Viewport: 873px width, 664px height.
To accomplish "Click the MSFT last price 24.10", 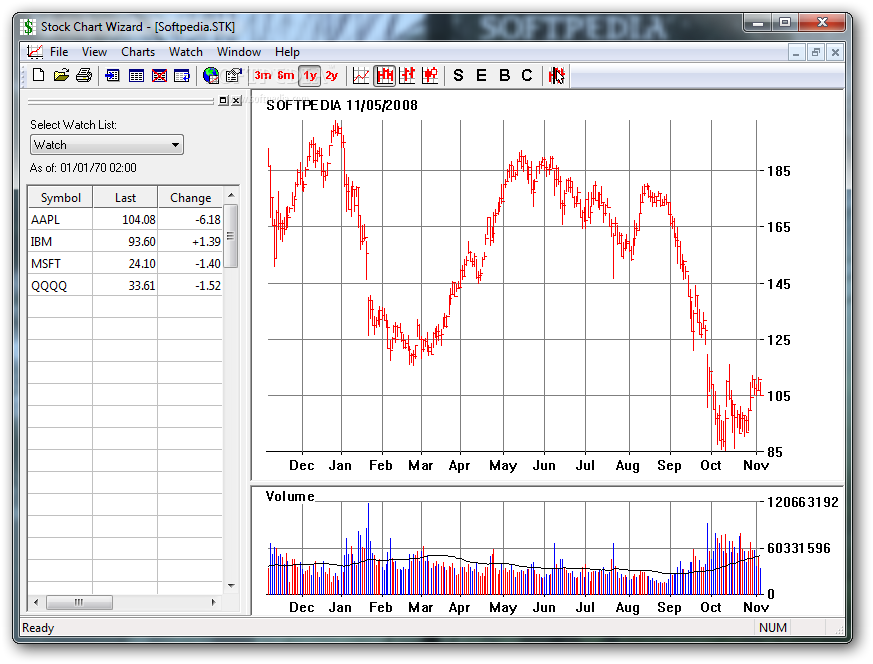I will pyautogui.click(x=142, y=264).
